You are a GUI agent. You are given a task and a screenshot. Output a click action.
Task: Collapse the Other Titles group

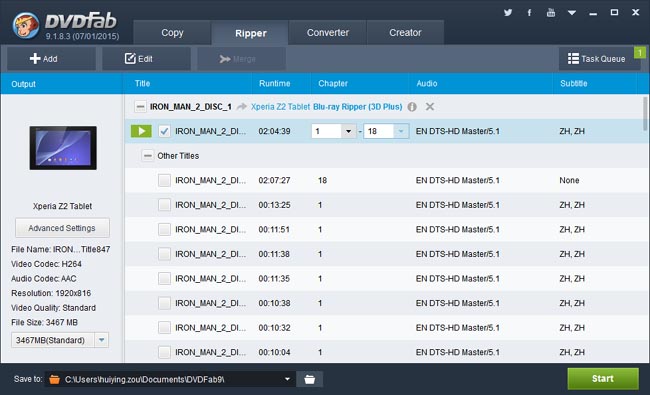[x=147, y=156]
